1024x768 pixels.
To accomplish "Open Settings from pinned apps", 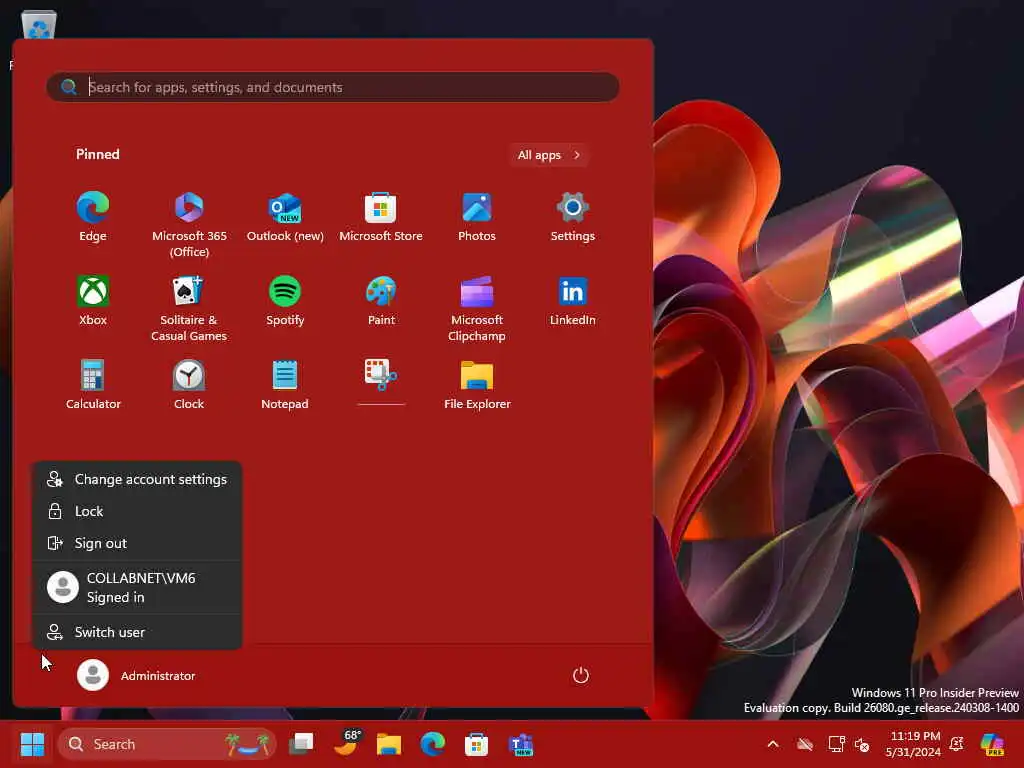I will coord(573,217).
